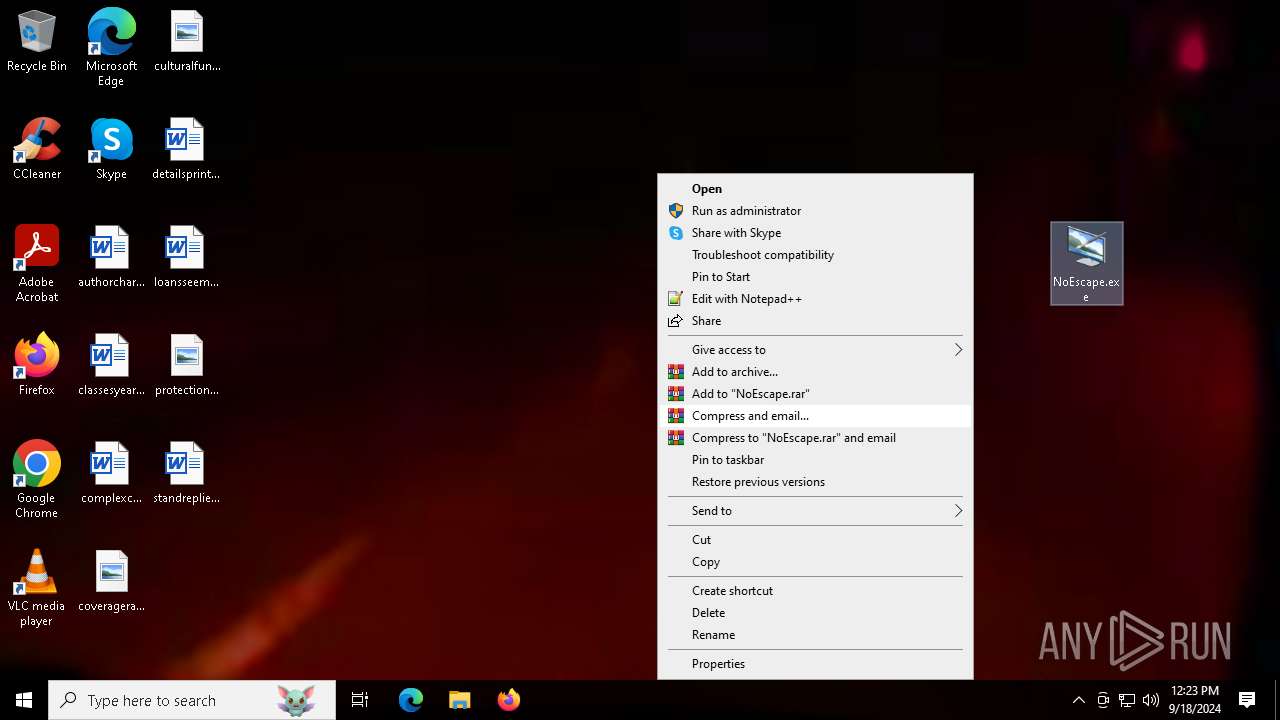Select the complexc... Word document

[x=111, y=474]
